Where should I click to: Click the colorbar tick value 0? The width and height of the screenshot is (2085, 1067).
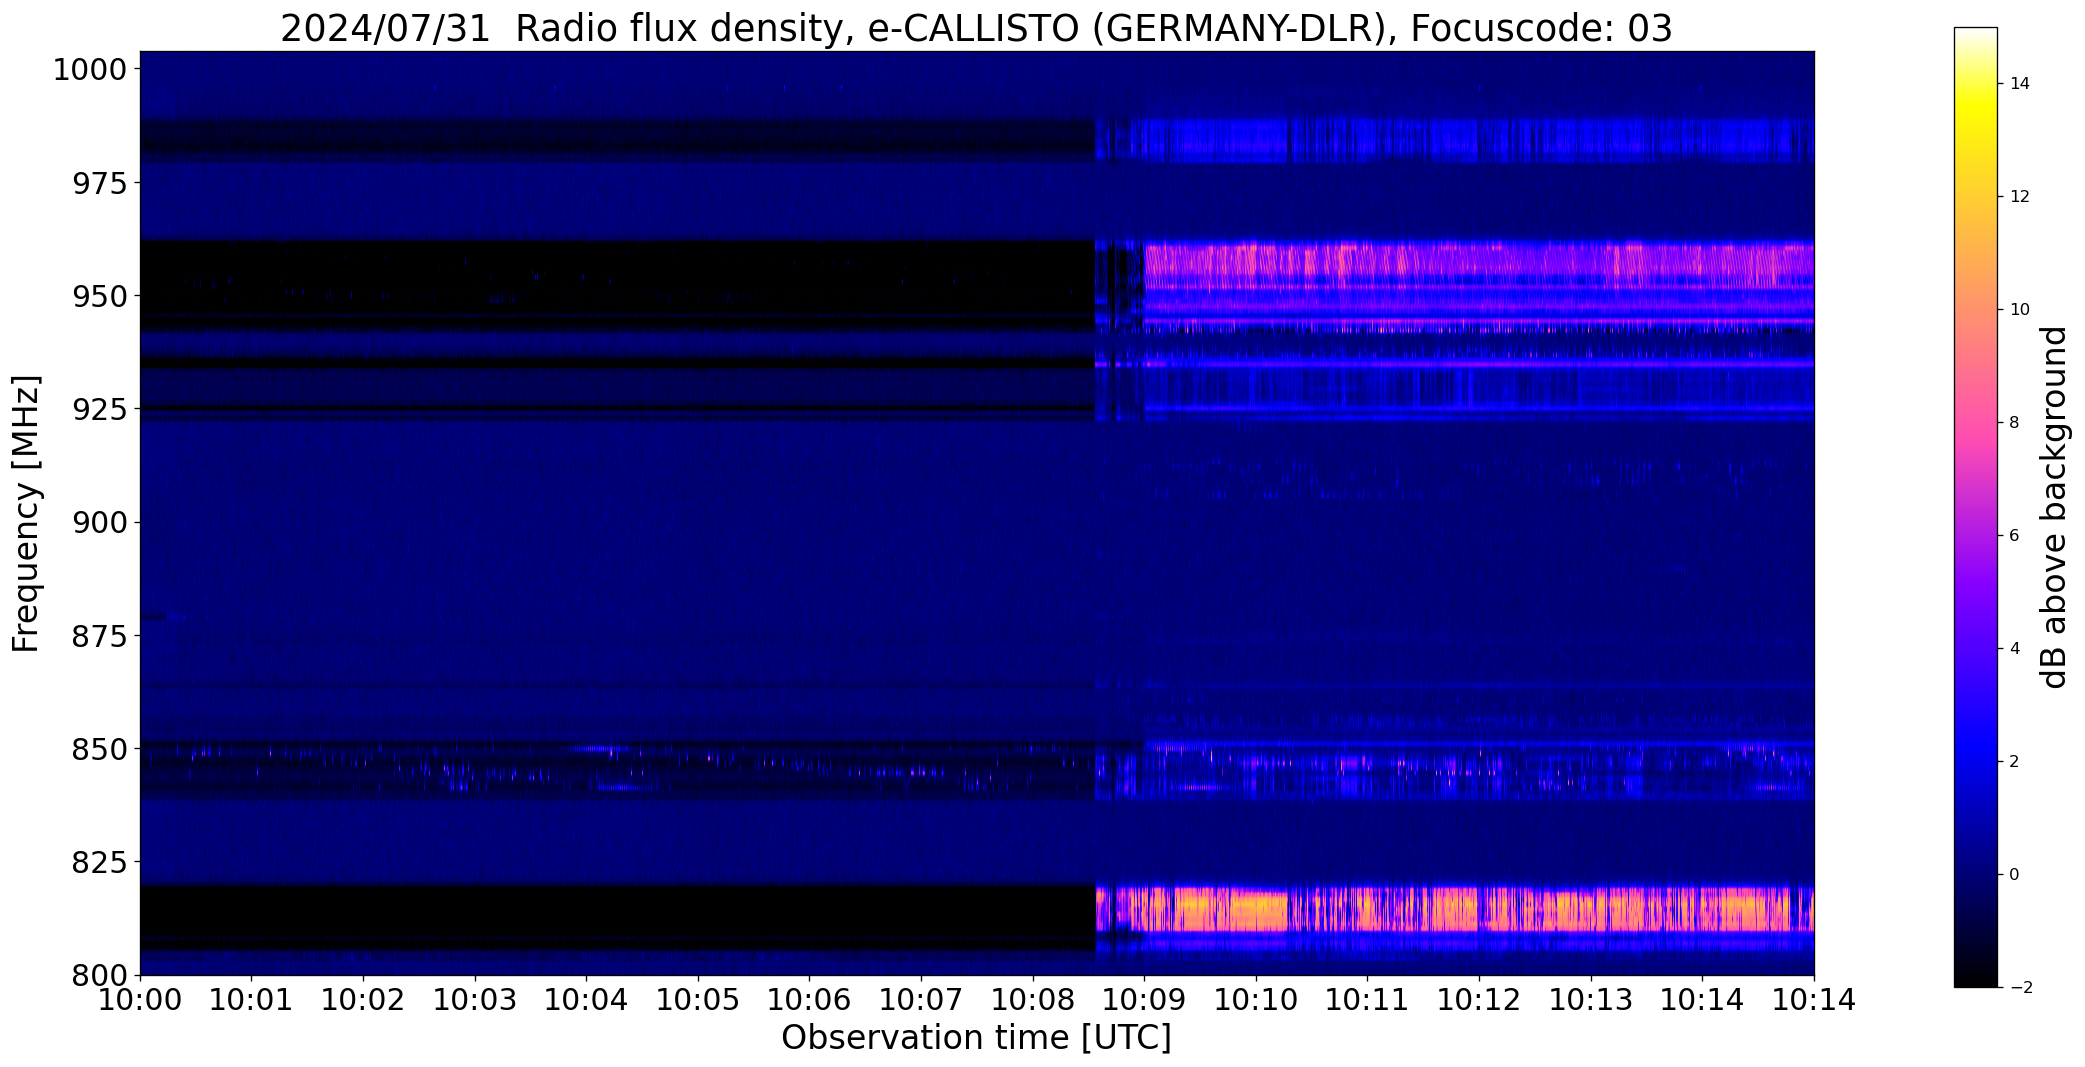[2014, 875]
